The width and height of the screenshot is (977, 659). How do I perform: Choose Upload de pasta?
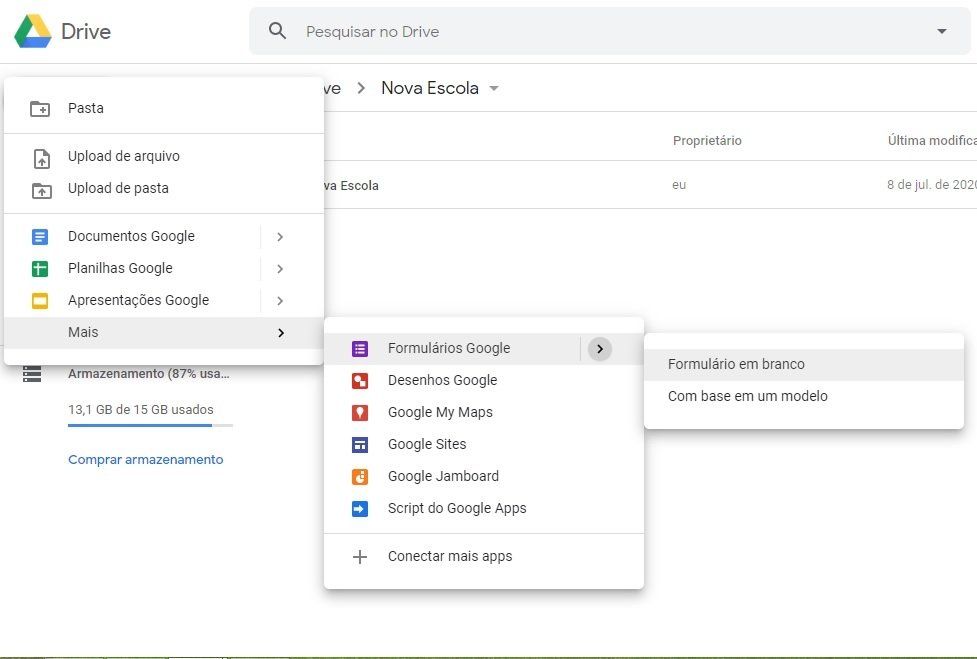click(164, 188)
